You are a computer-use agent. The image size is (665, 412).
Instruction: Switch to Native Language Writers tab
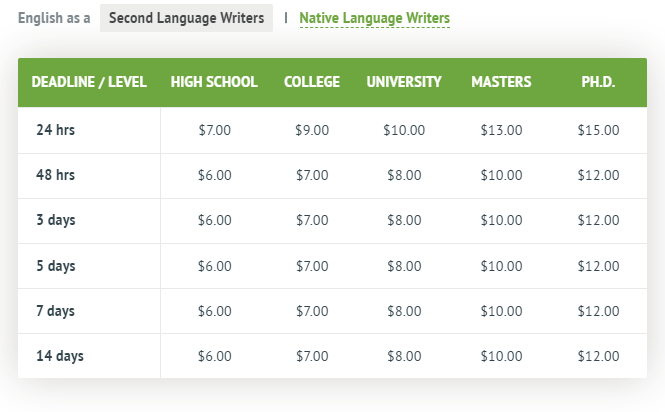click(x=374, y=18)
